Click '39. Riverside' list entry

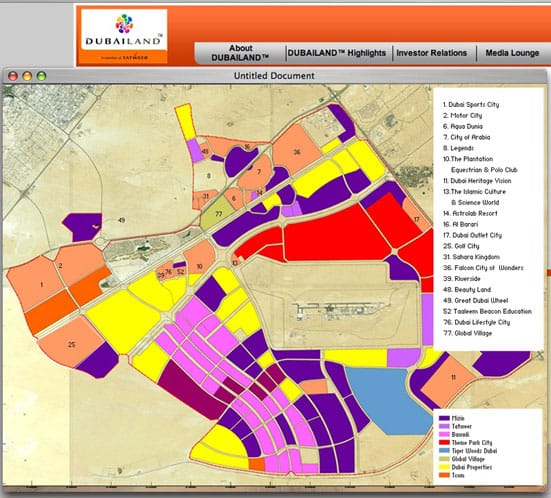[462, 279]
